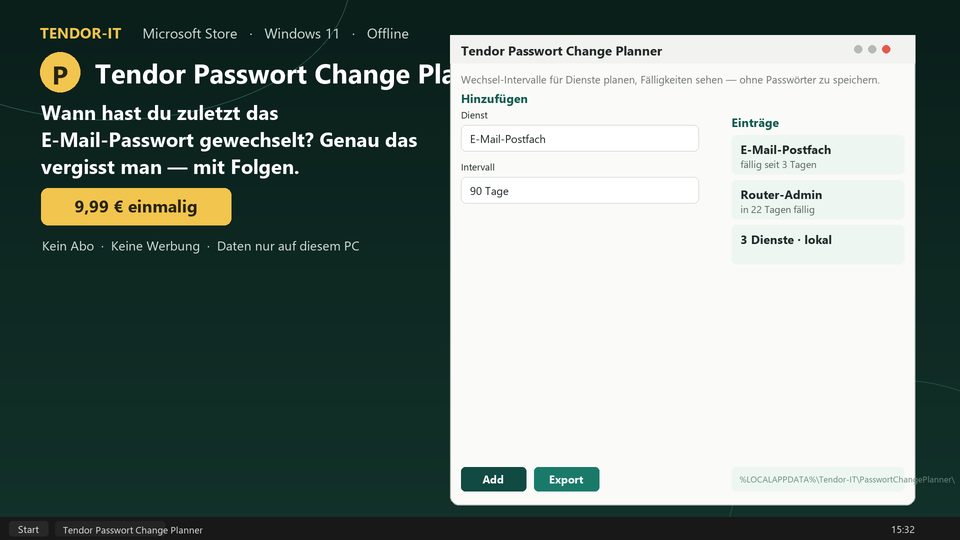The height and width of the screenshot is (540, 960).
Task: Focus the Dienst input field
Action: 580,139
